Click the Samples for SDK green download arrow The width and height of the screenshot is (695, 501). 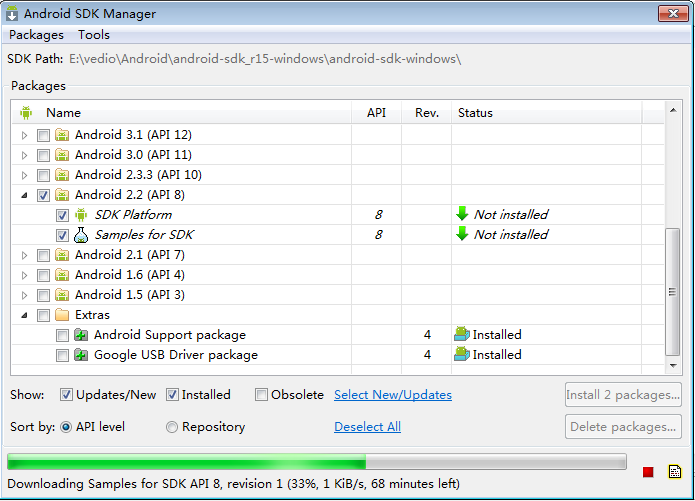point(462,234)
